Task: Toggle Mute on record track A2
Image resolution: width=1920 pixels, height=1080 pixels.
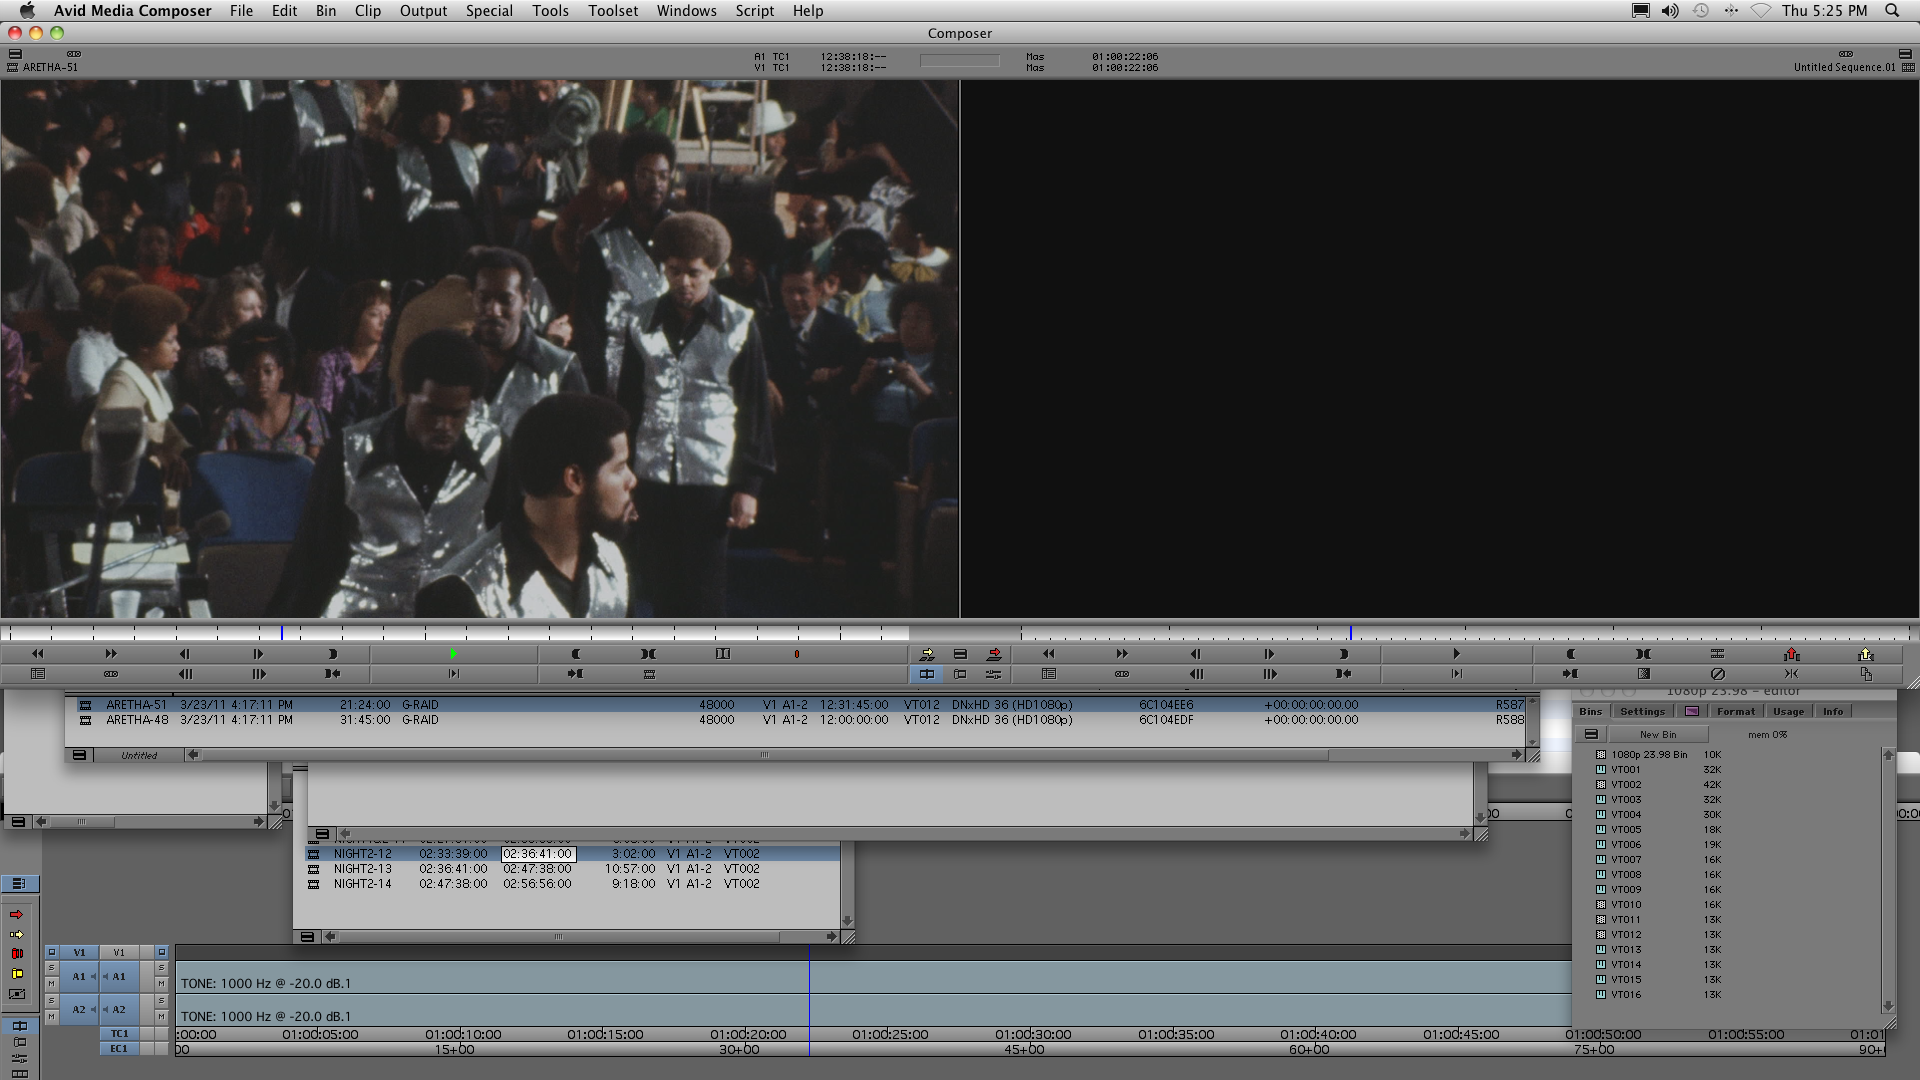Action: tap(161, 1017)
